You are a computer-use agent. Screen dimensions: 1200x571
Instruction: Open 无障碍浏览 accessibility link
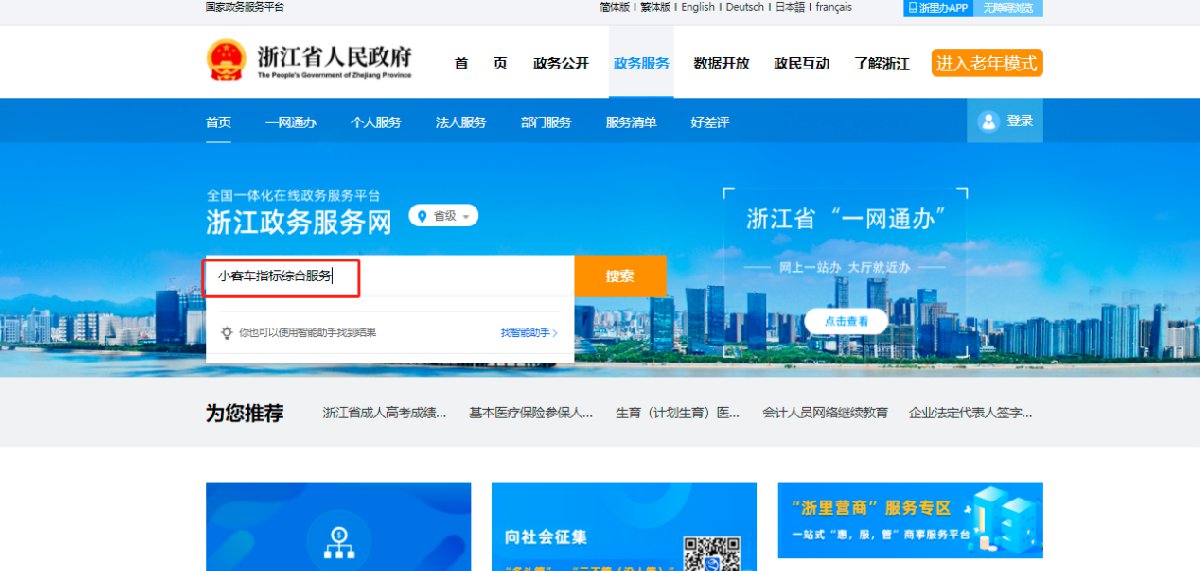coord(1008,8)
